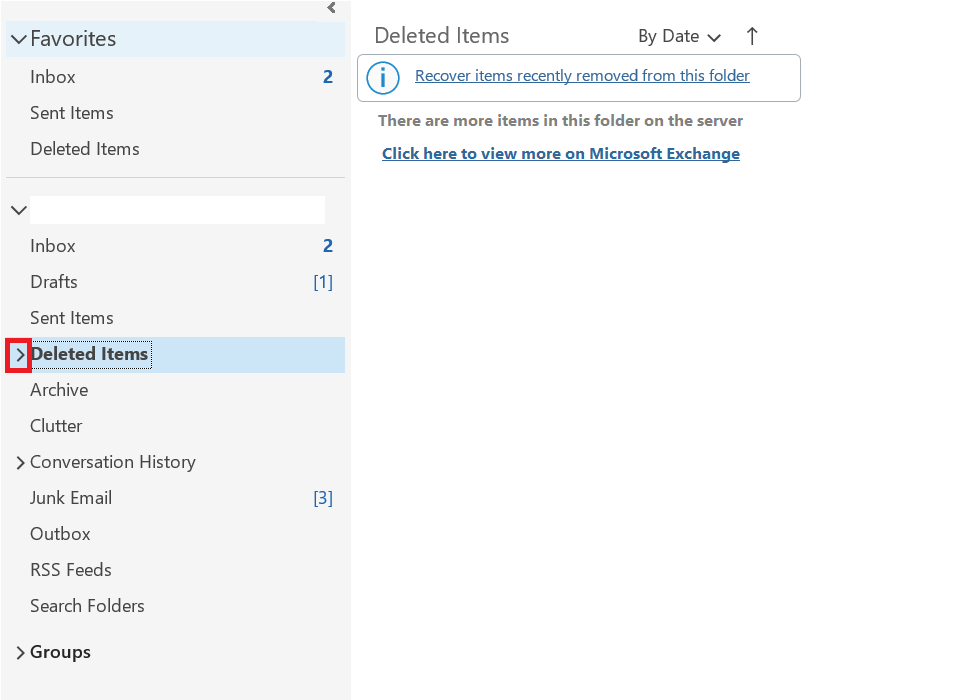The height and width of the screenshot is (700, 964).
Task: Click the Drafts item count [1]
Action: 323,282
